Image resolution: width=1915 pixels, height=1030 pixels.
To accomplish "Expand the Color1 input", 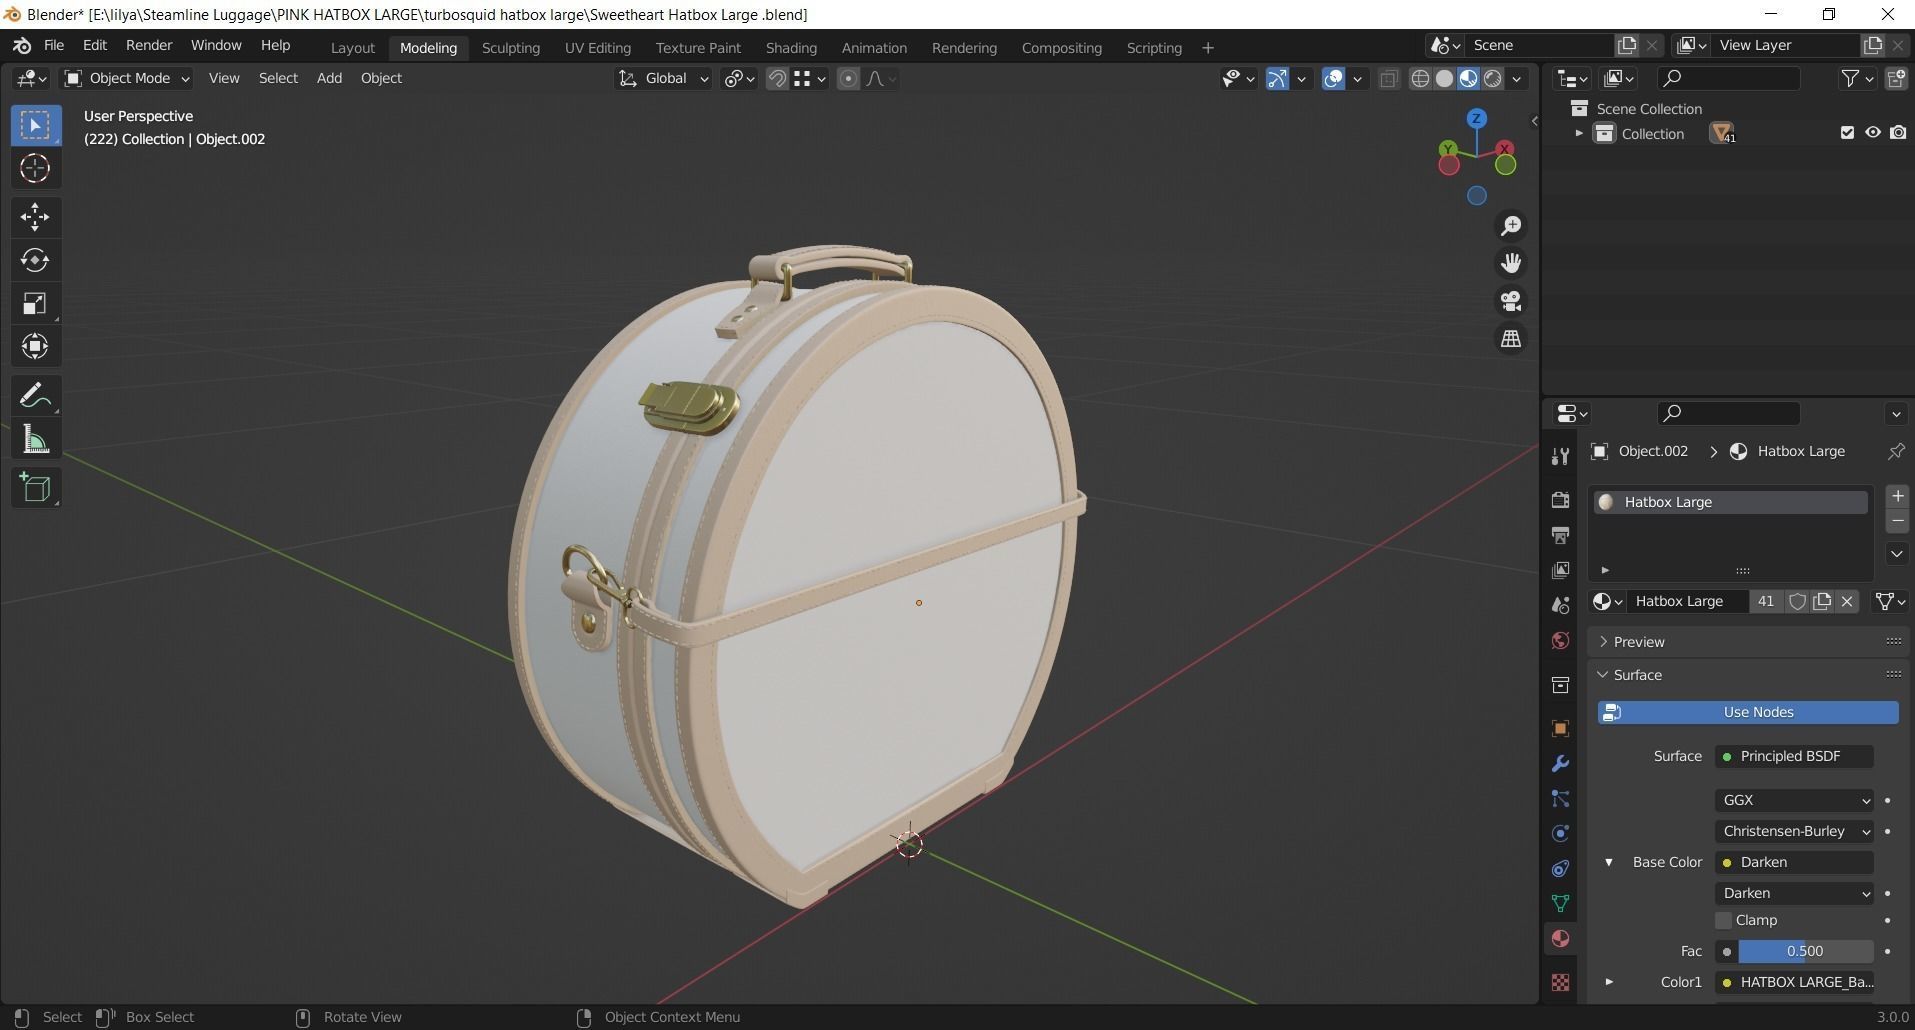I will coord(1609,982).
